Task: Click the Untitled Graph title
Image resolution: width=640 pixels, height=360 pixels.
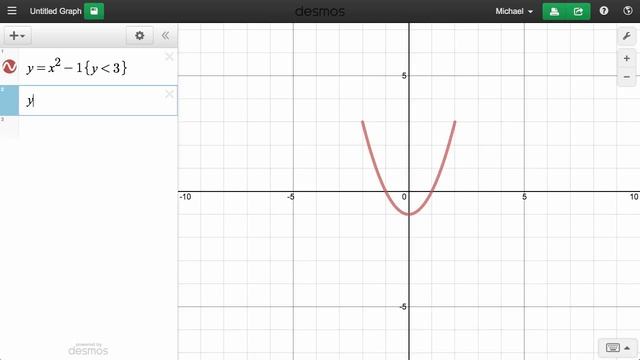Action: point(56,11)
